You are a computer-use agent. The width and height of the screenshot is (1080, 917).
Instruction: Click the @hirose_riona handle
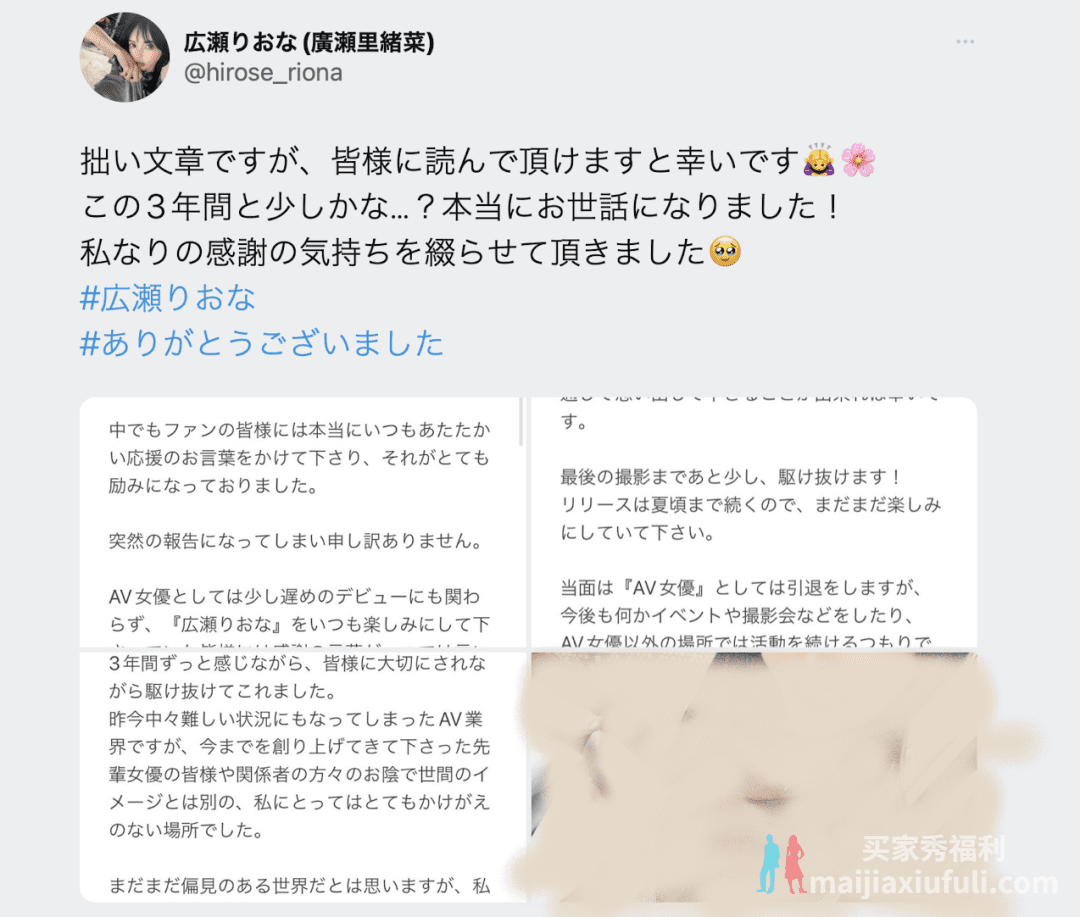[263, 72]
